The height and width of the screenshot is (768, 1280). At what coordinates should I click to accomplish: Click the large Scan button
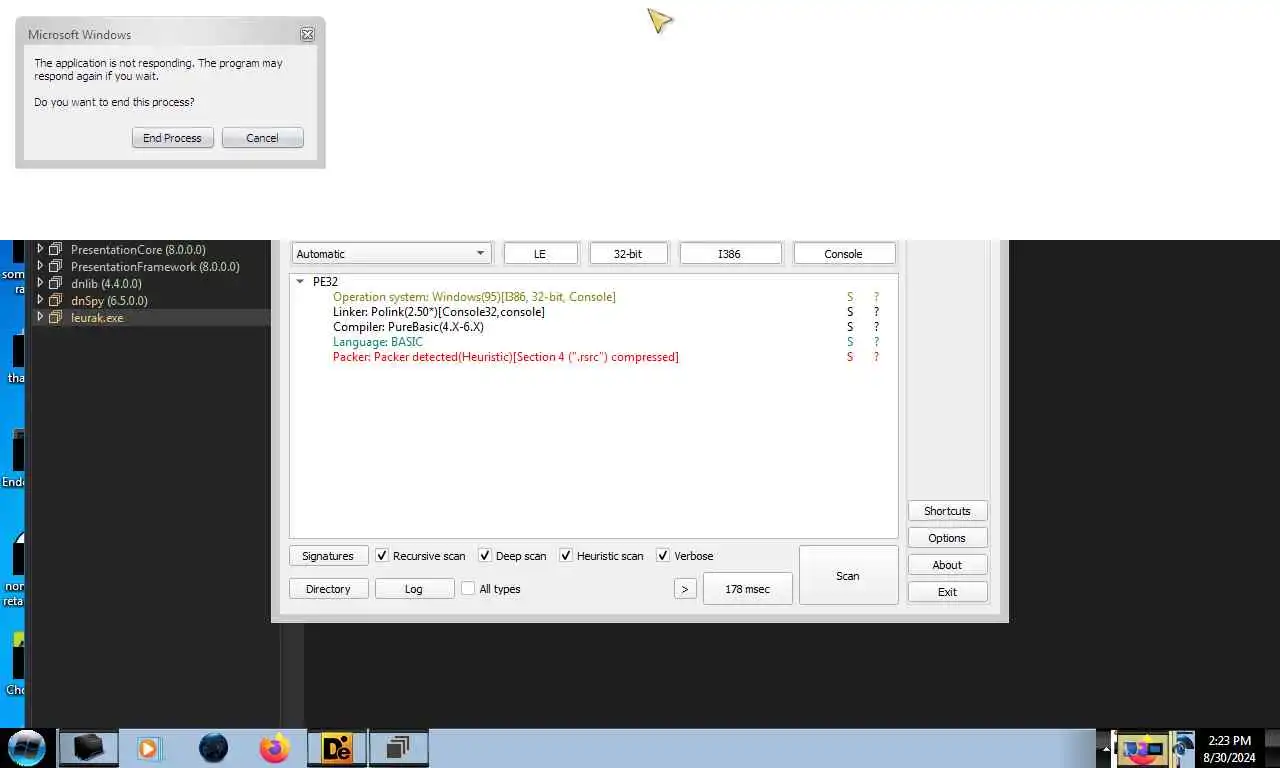click(848, 575)
